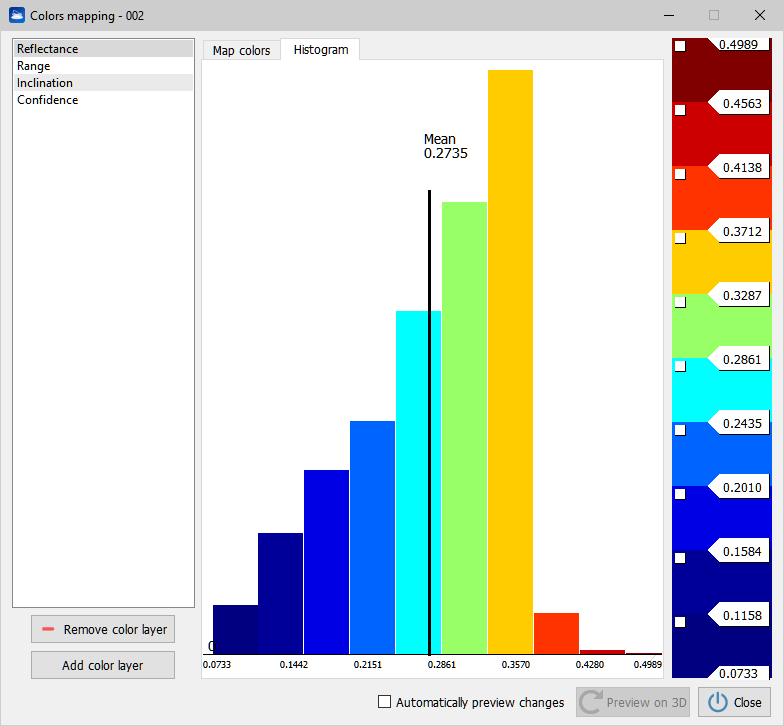
Task: Select Confidence in the layer list
Action: pyautogui.click(x=47, y=100)
